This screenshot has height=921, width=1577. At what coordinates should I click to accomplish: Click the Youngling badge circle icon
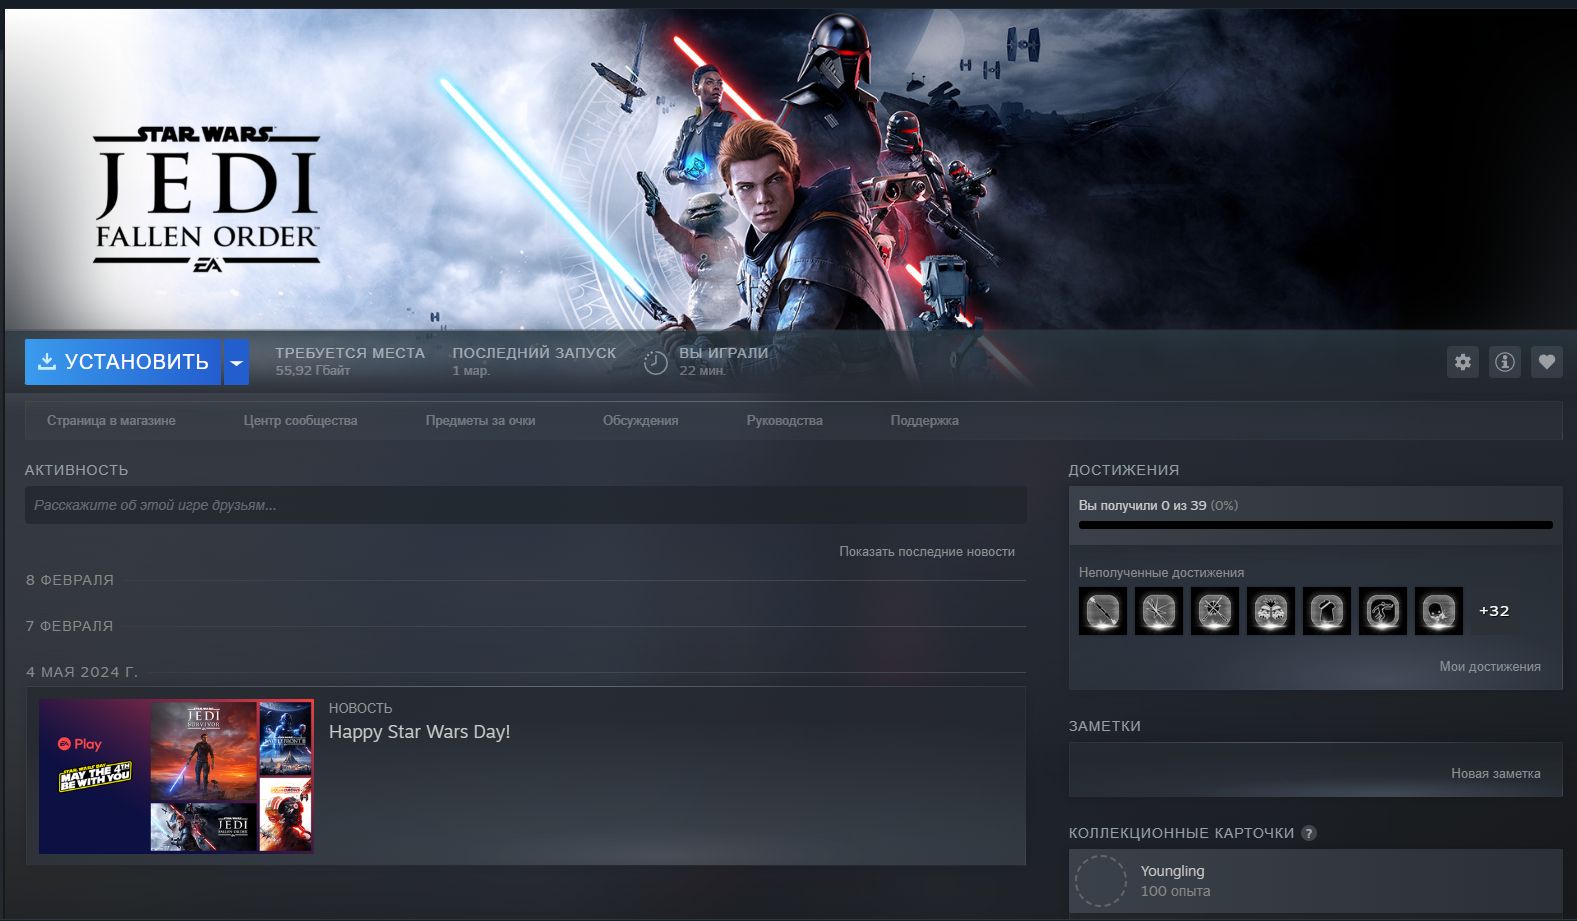[x=1101, y=881]
